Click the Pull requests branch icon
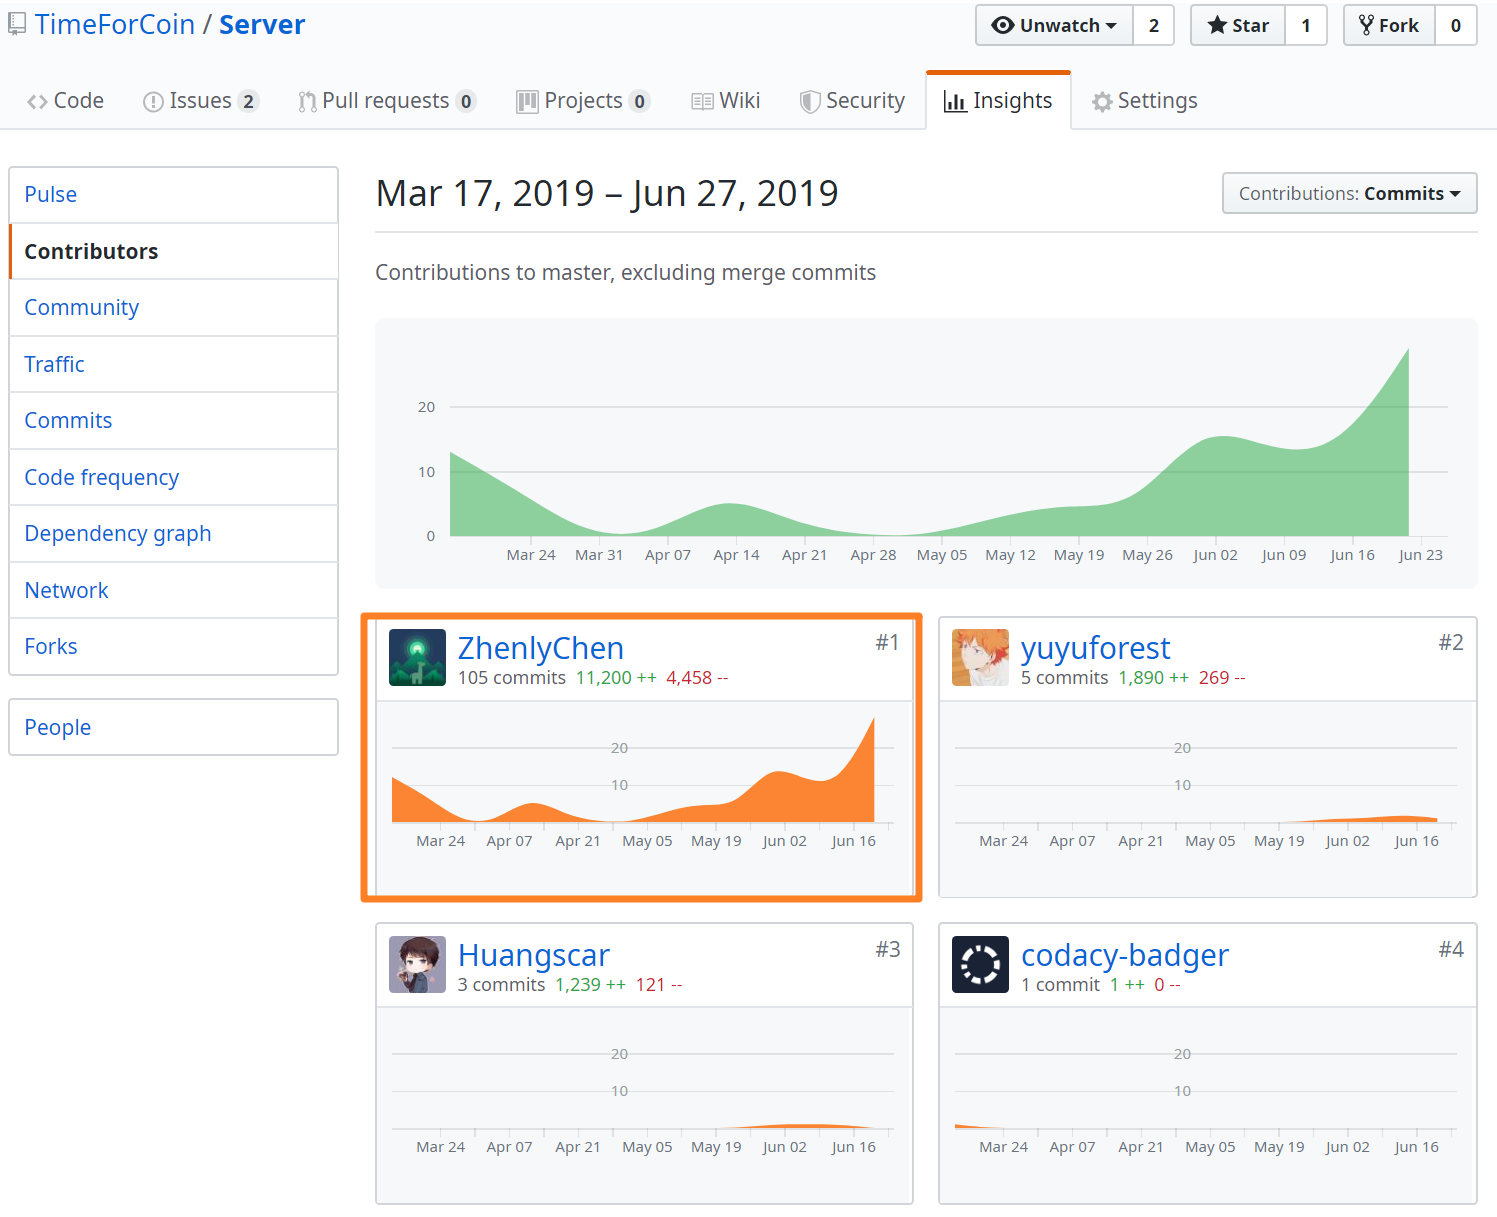The height and width of the screenshot is (1217, 1497). coord(307,102)
